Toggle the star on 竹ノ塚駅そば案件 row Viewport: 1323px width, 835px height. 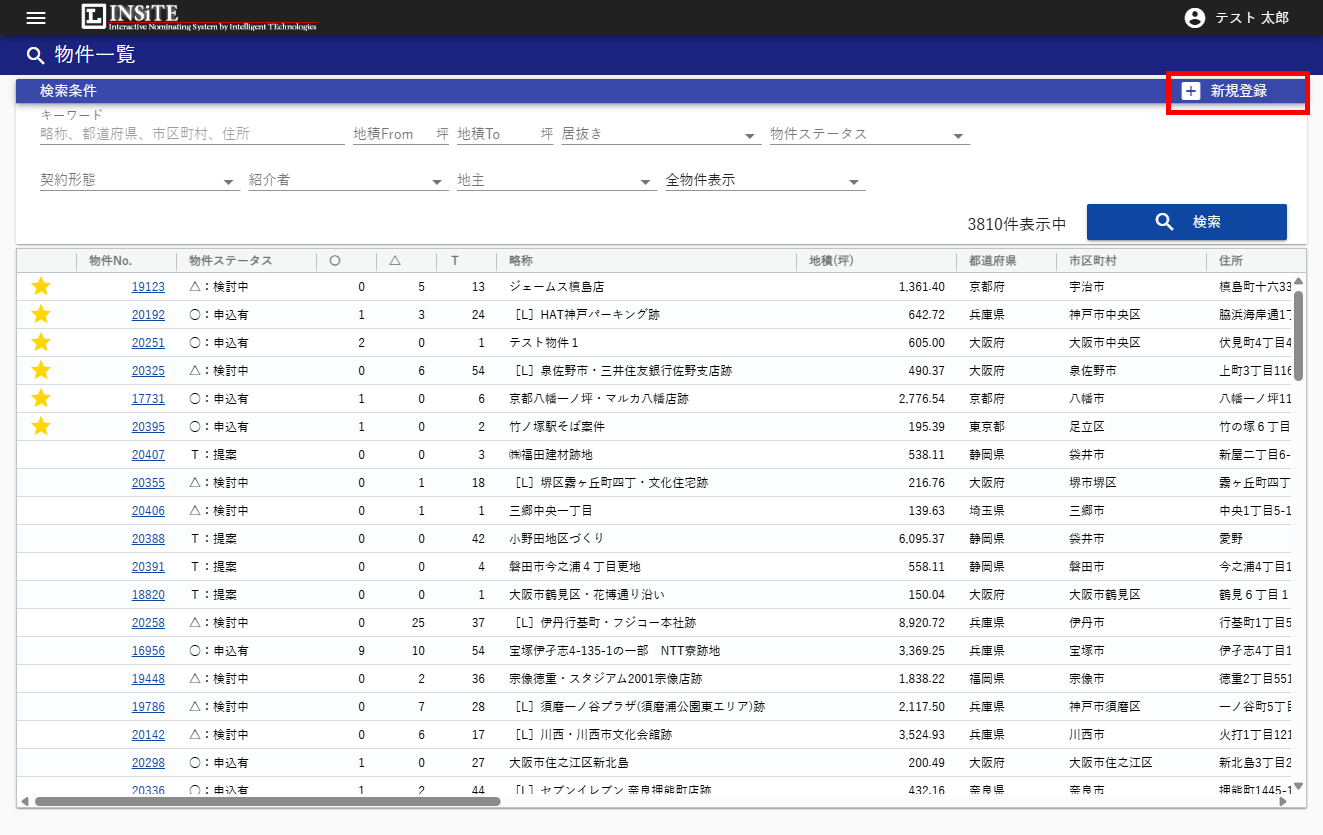click(x=41, y=426)
